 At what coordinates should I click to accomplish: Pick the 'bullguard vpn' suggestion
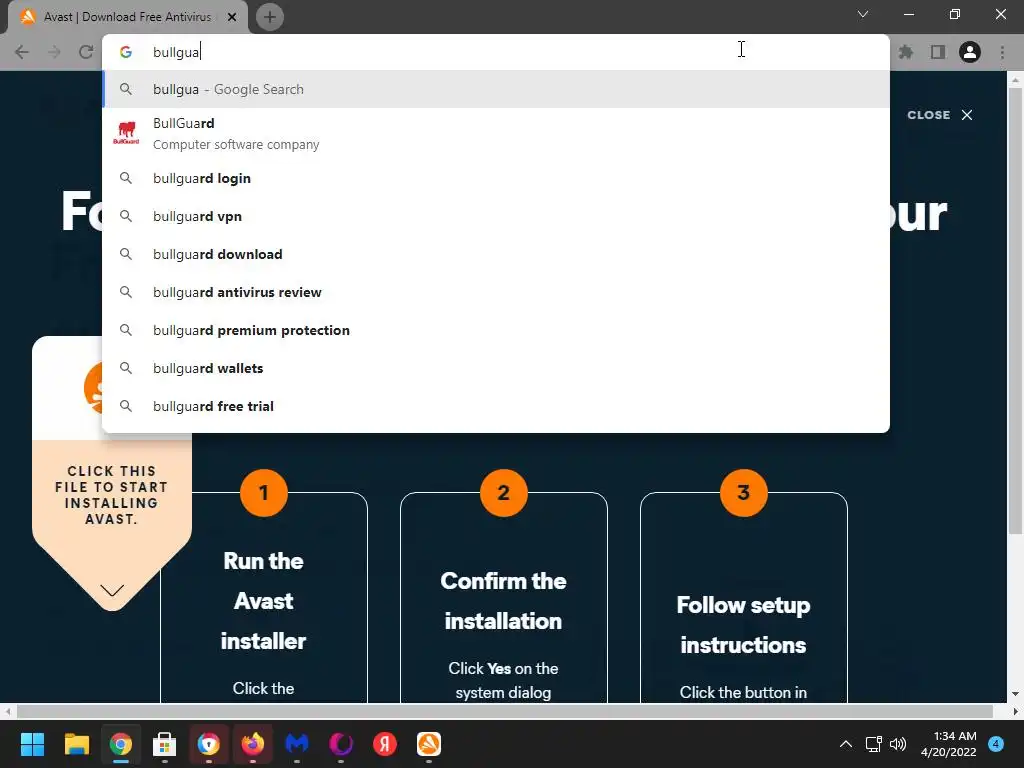tap(496, 216)
